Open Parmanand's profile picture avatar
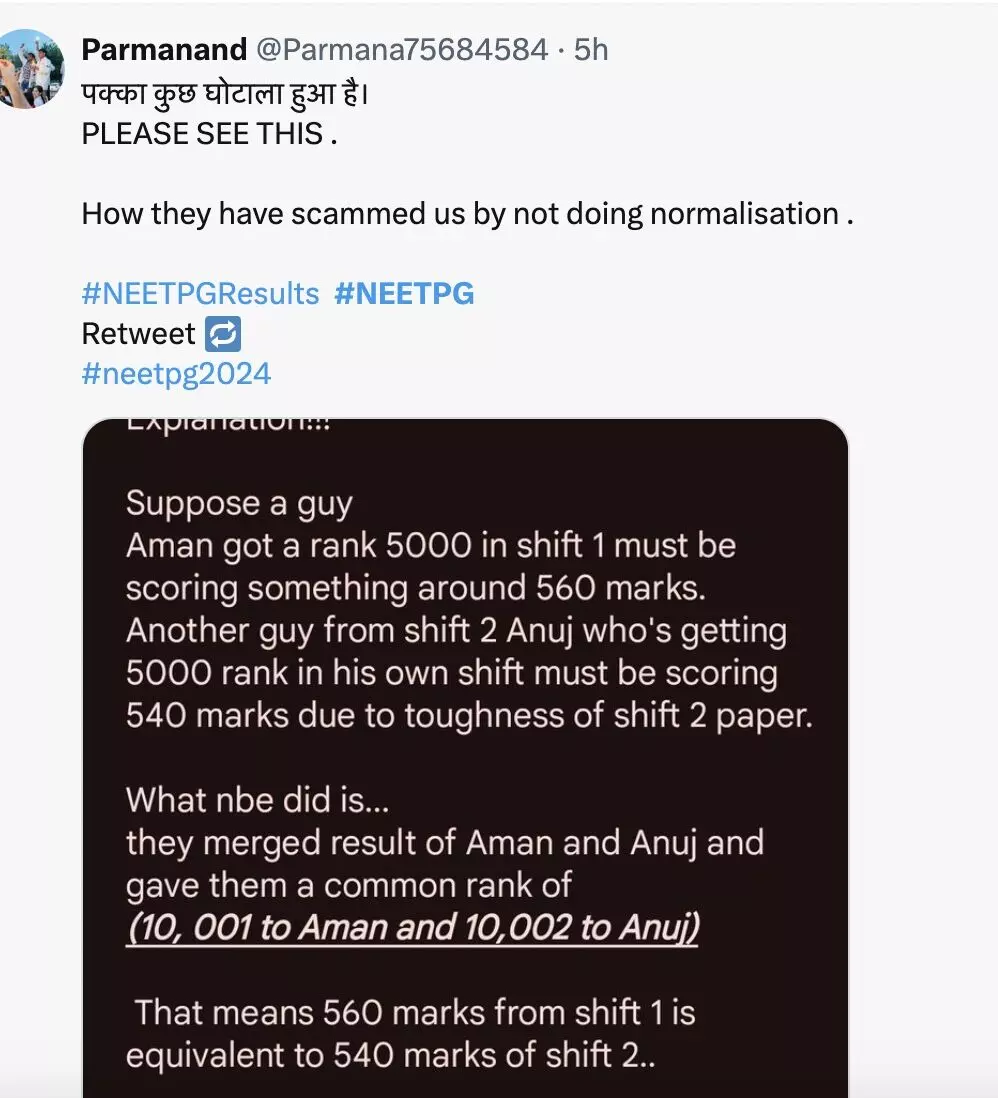 pyautogui.click(x=30, y=68)
